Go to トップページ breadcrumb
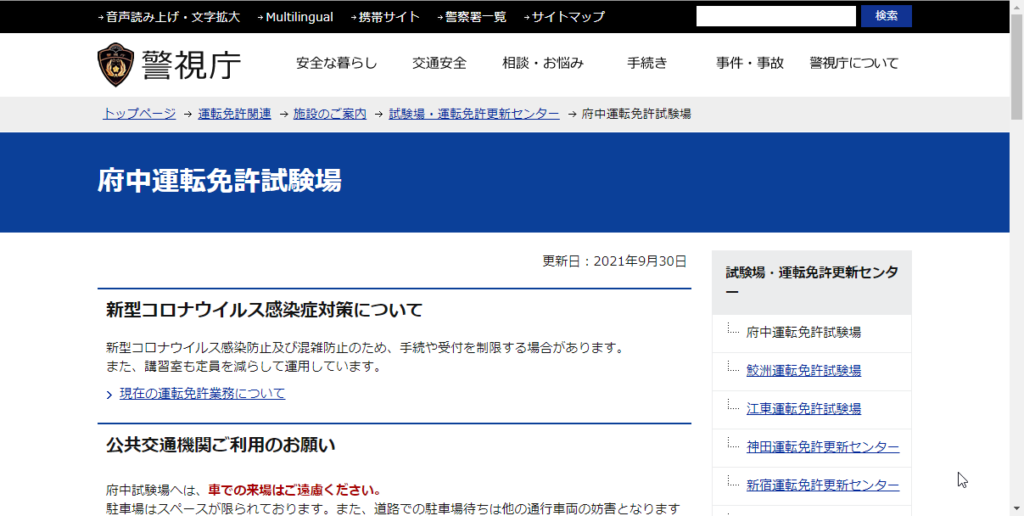The height and width of the screenshot is (516, 1024). click(x=139, y=114)
